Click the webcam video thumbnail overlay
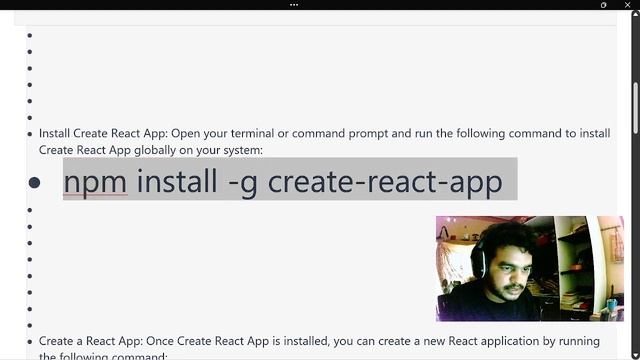This screenshot has width=640, height=360. tap(530, 269)
